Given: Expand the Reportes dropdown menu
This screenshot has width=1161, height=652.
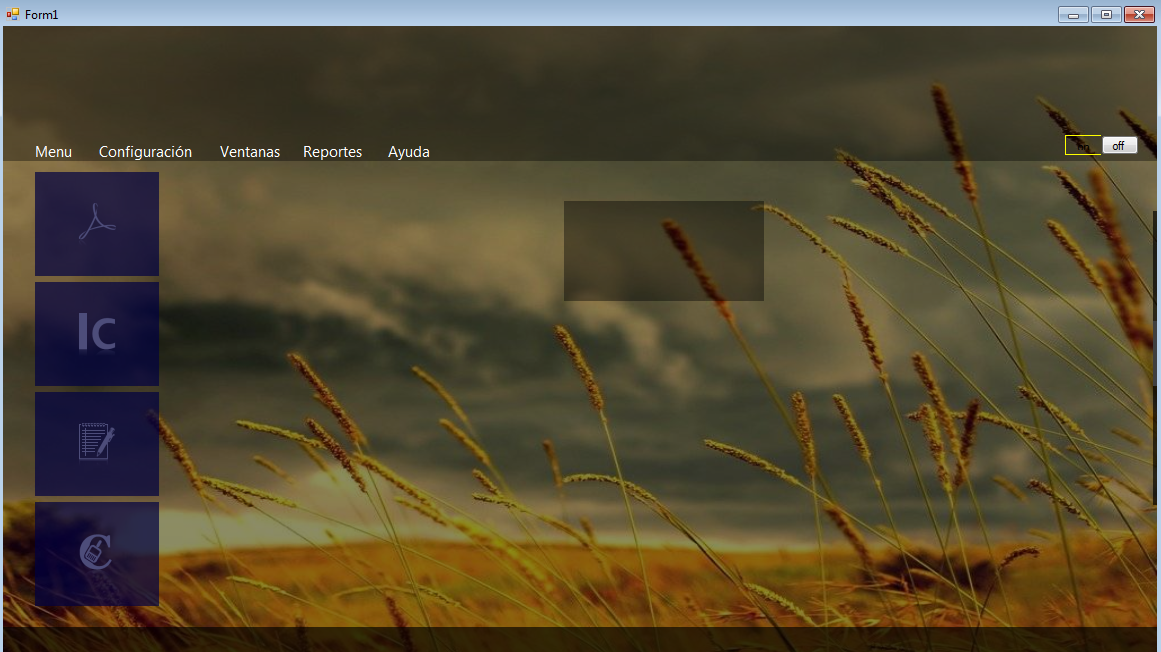Looking at the screenshot, I should (332, 151).
